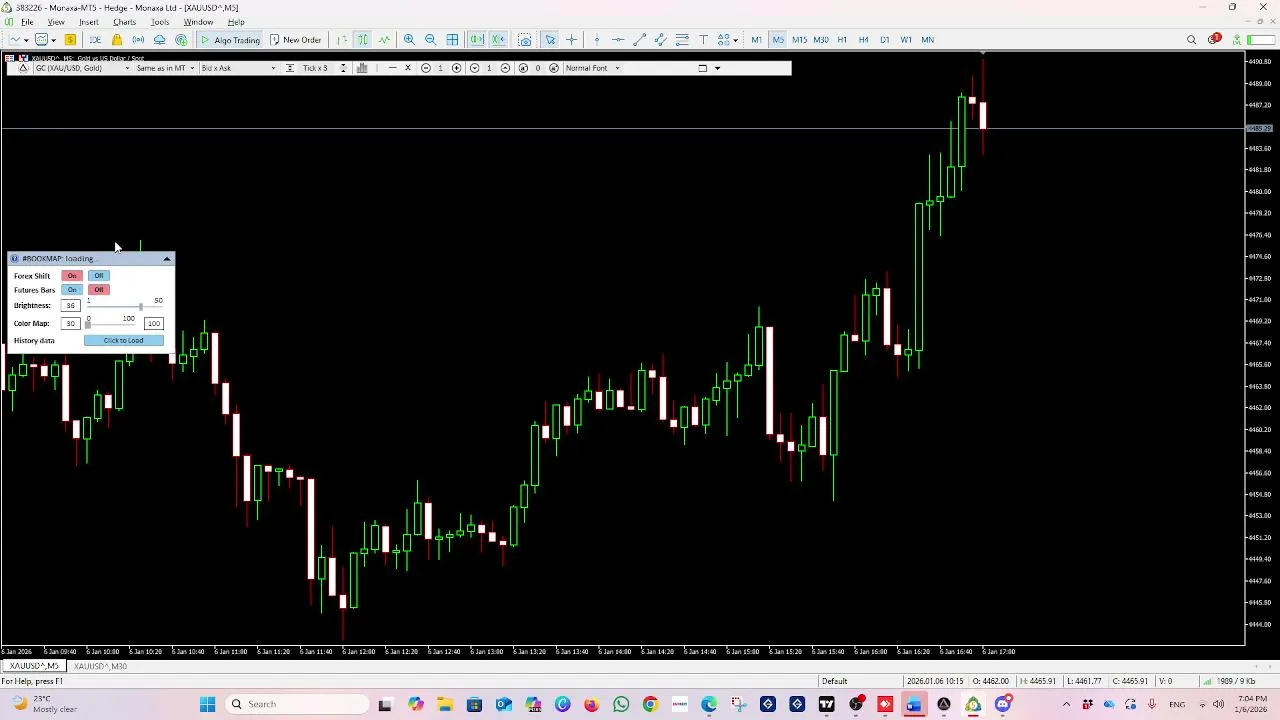Switch to line chart icon
The width and height of the screenshot is (1280, 720).
tap(384, 40)
